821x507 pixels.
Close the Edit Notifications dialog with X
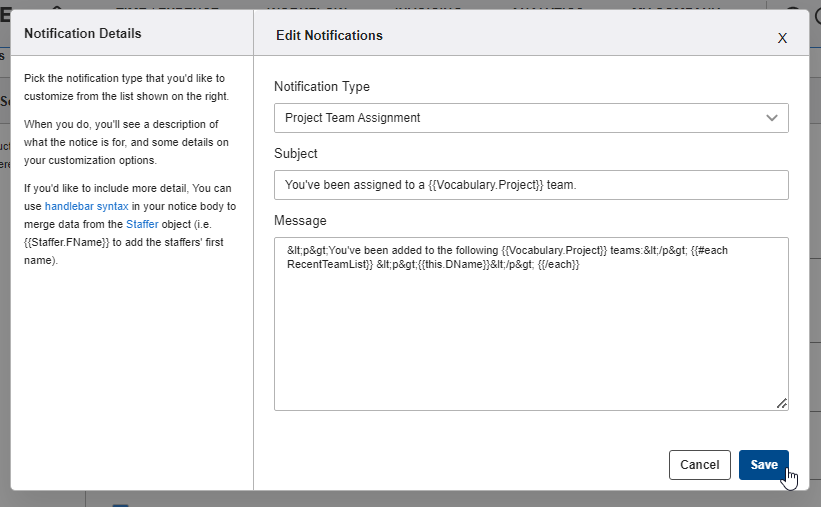(x=782, y=38)
